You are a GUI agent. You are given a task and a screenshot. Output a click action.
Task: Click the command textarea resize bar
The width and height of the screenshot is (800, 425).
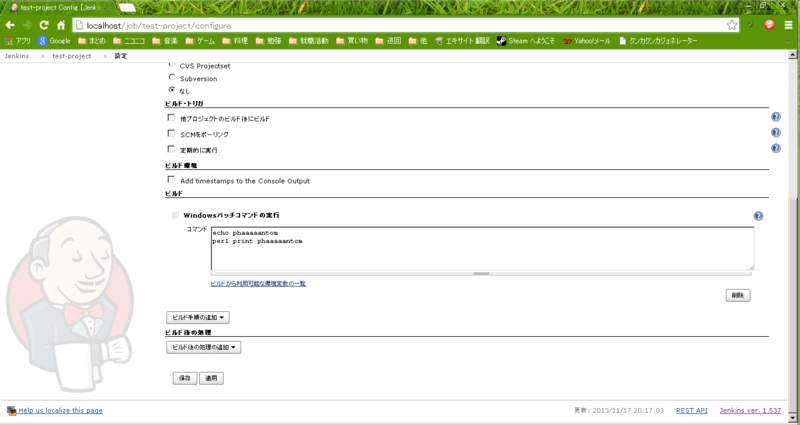tap(481, 273)
